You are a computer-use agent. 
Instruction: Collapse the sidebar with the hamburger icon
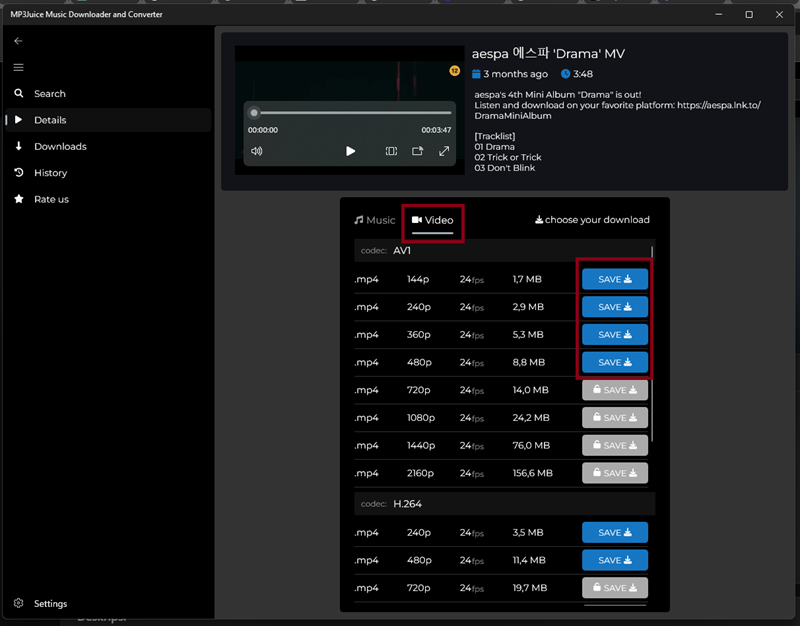pos(18,67)
